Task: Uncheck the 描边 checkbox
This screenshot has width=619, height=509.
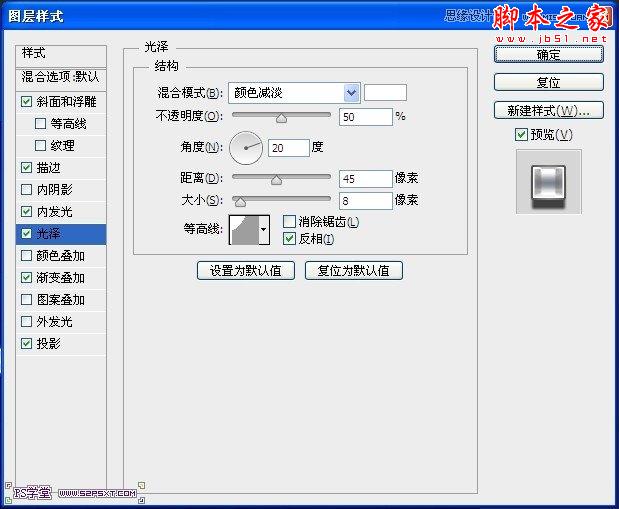Action: click(26, 168)
